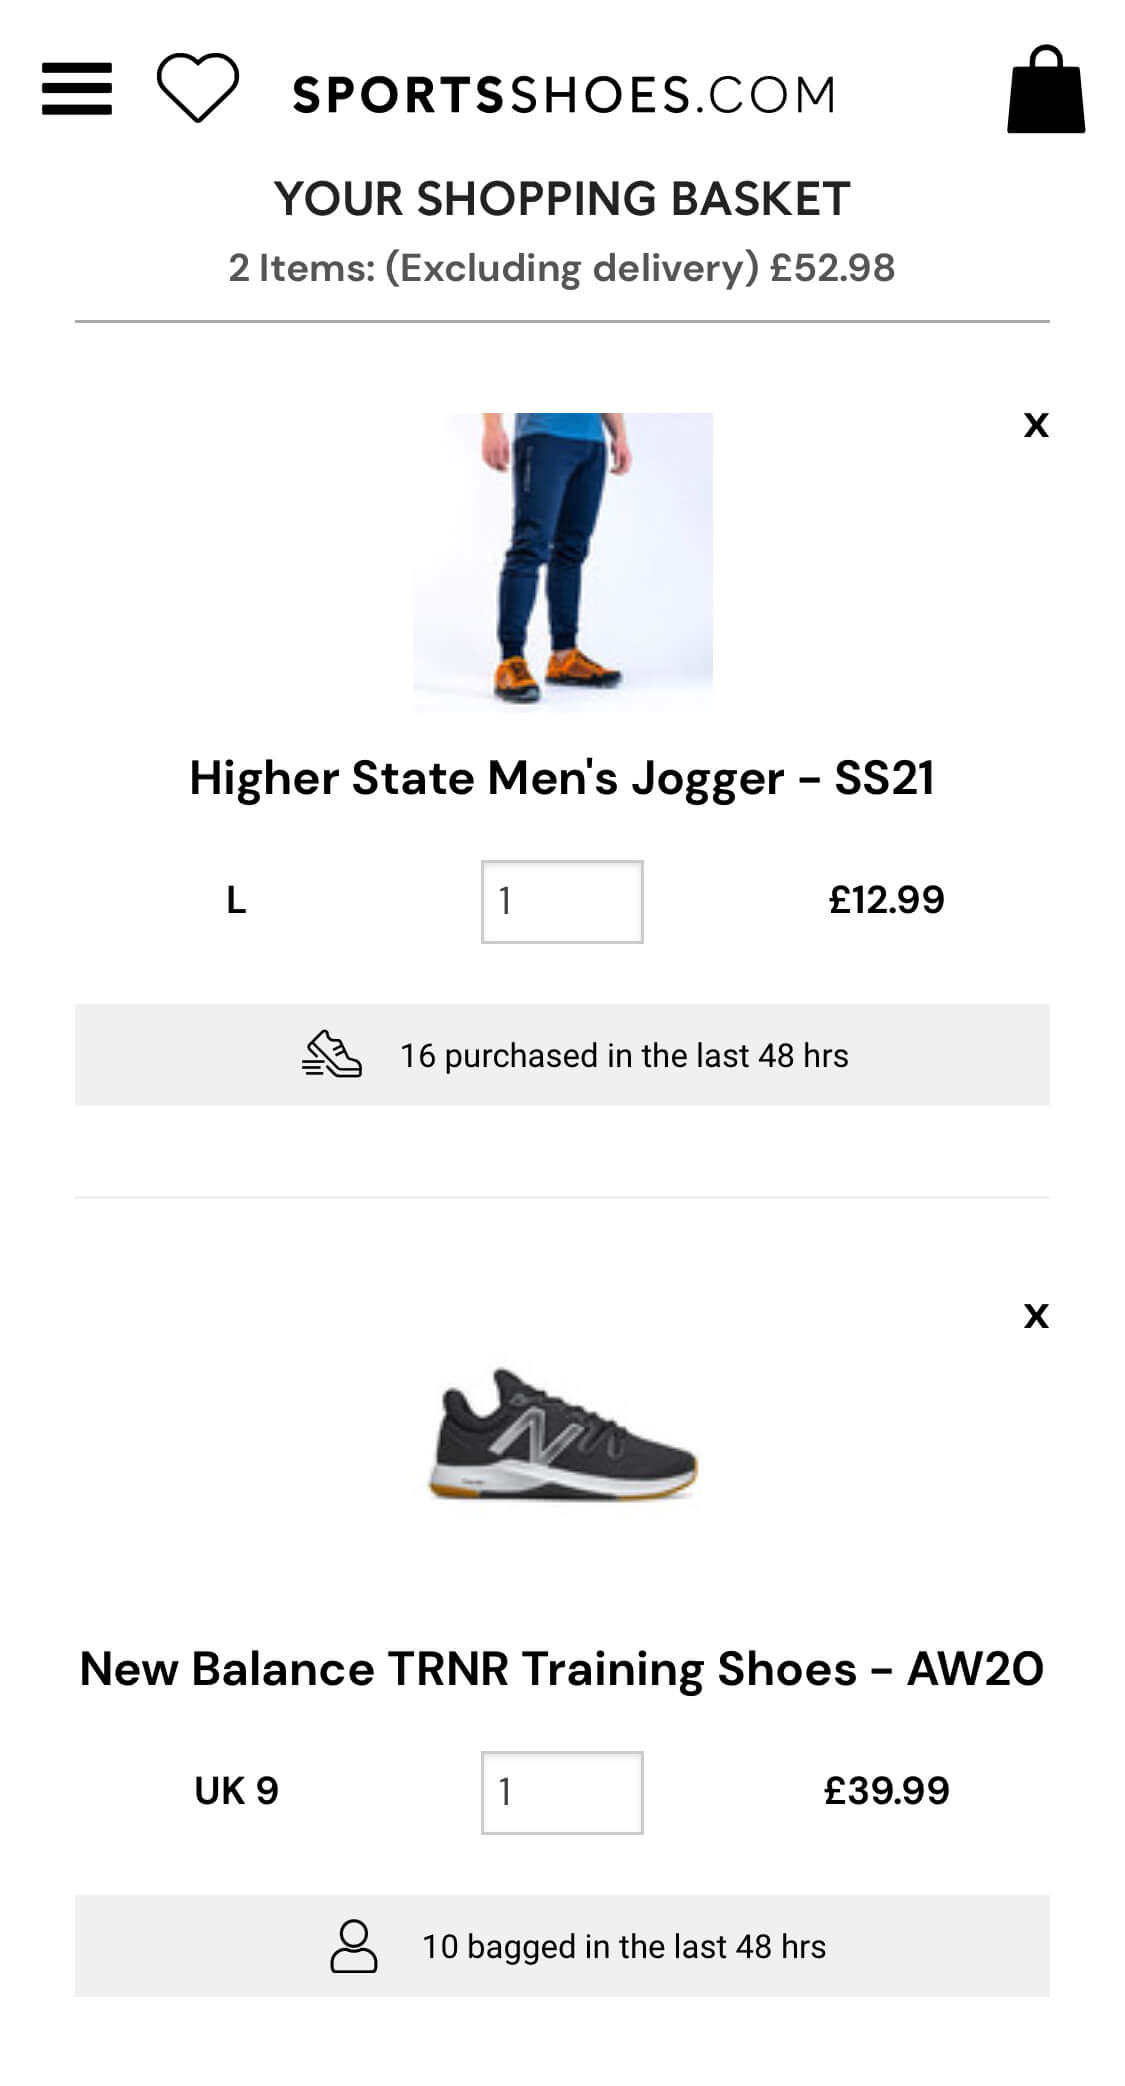Viewport: 1125px width, 2086px height.
Task: Remove New Balance TRNR shoes from basket
Action: point(1036,1315)
